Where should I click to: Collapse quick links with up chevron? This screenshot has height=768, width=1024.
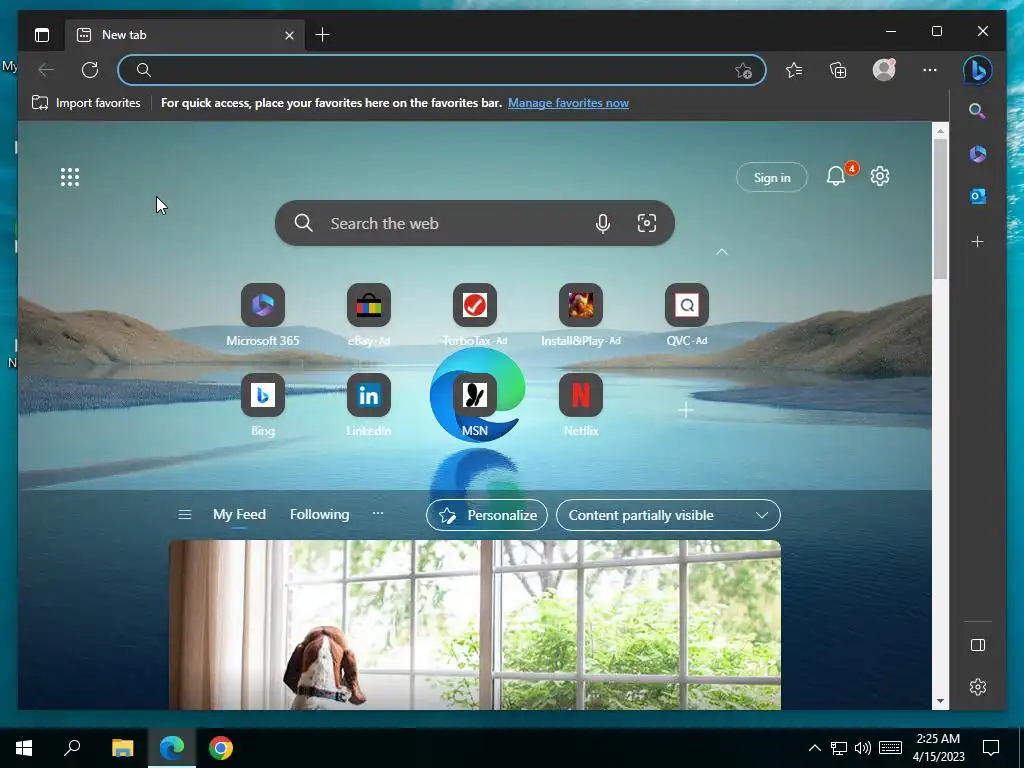(722, 251)
